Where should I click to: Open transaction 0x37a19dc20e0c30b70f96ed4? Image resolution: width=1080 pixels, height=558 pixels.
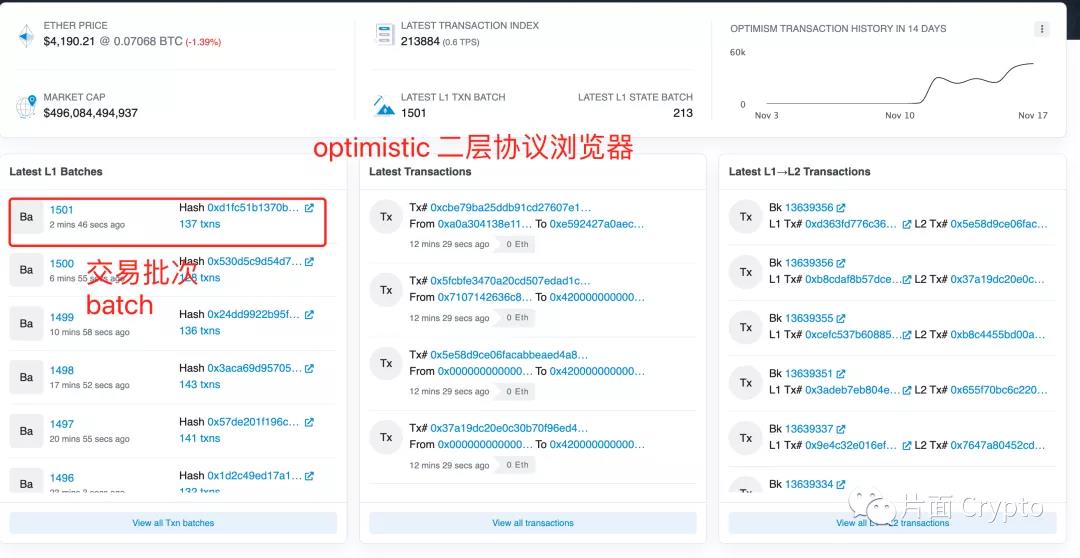pos(509,428)
